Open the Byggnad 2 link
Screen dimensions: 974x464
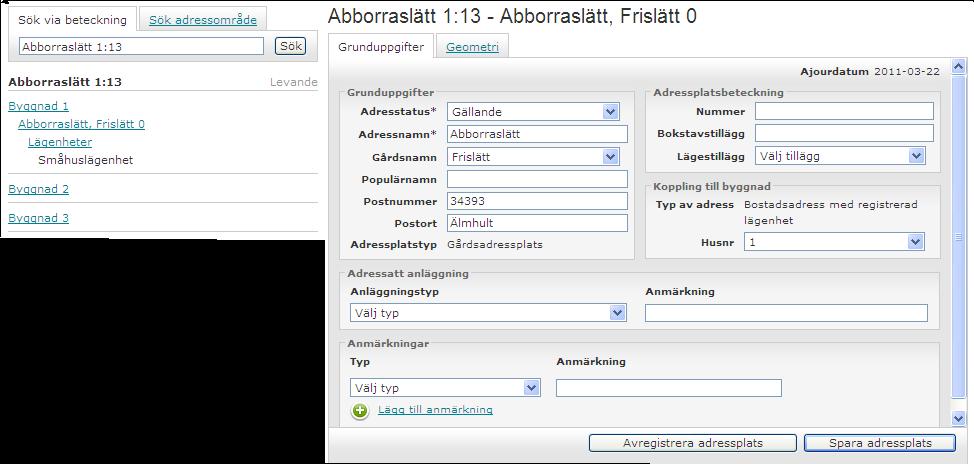(x=39, y=189)
